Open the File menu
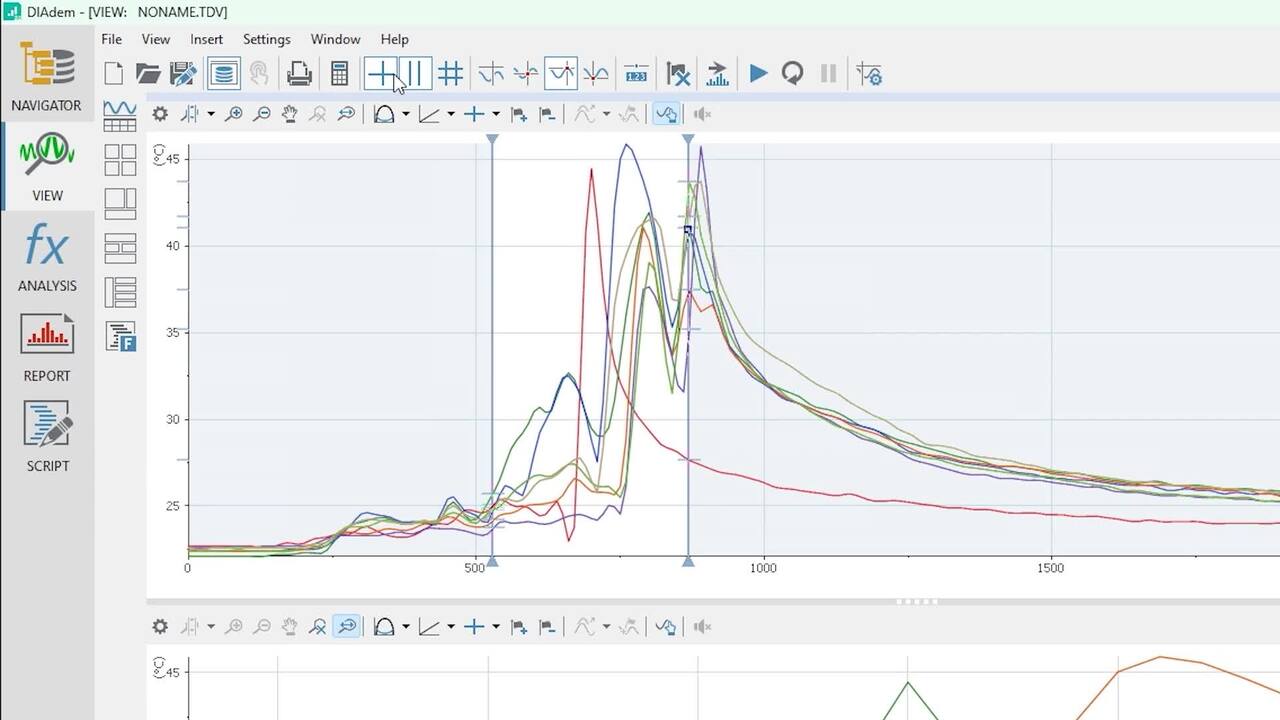The image size is (1280, 720). 112,39
